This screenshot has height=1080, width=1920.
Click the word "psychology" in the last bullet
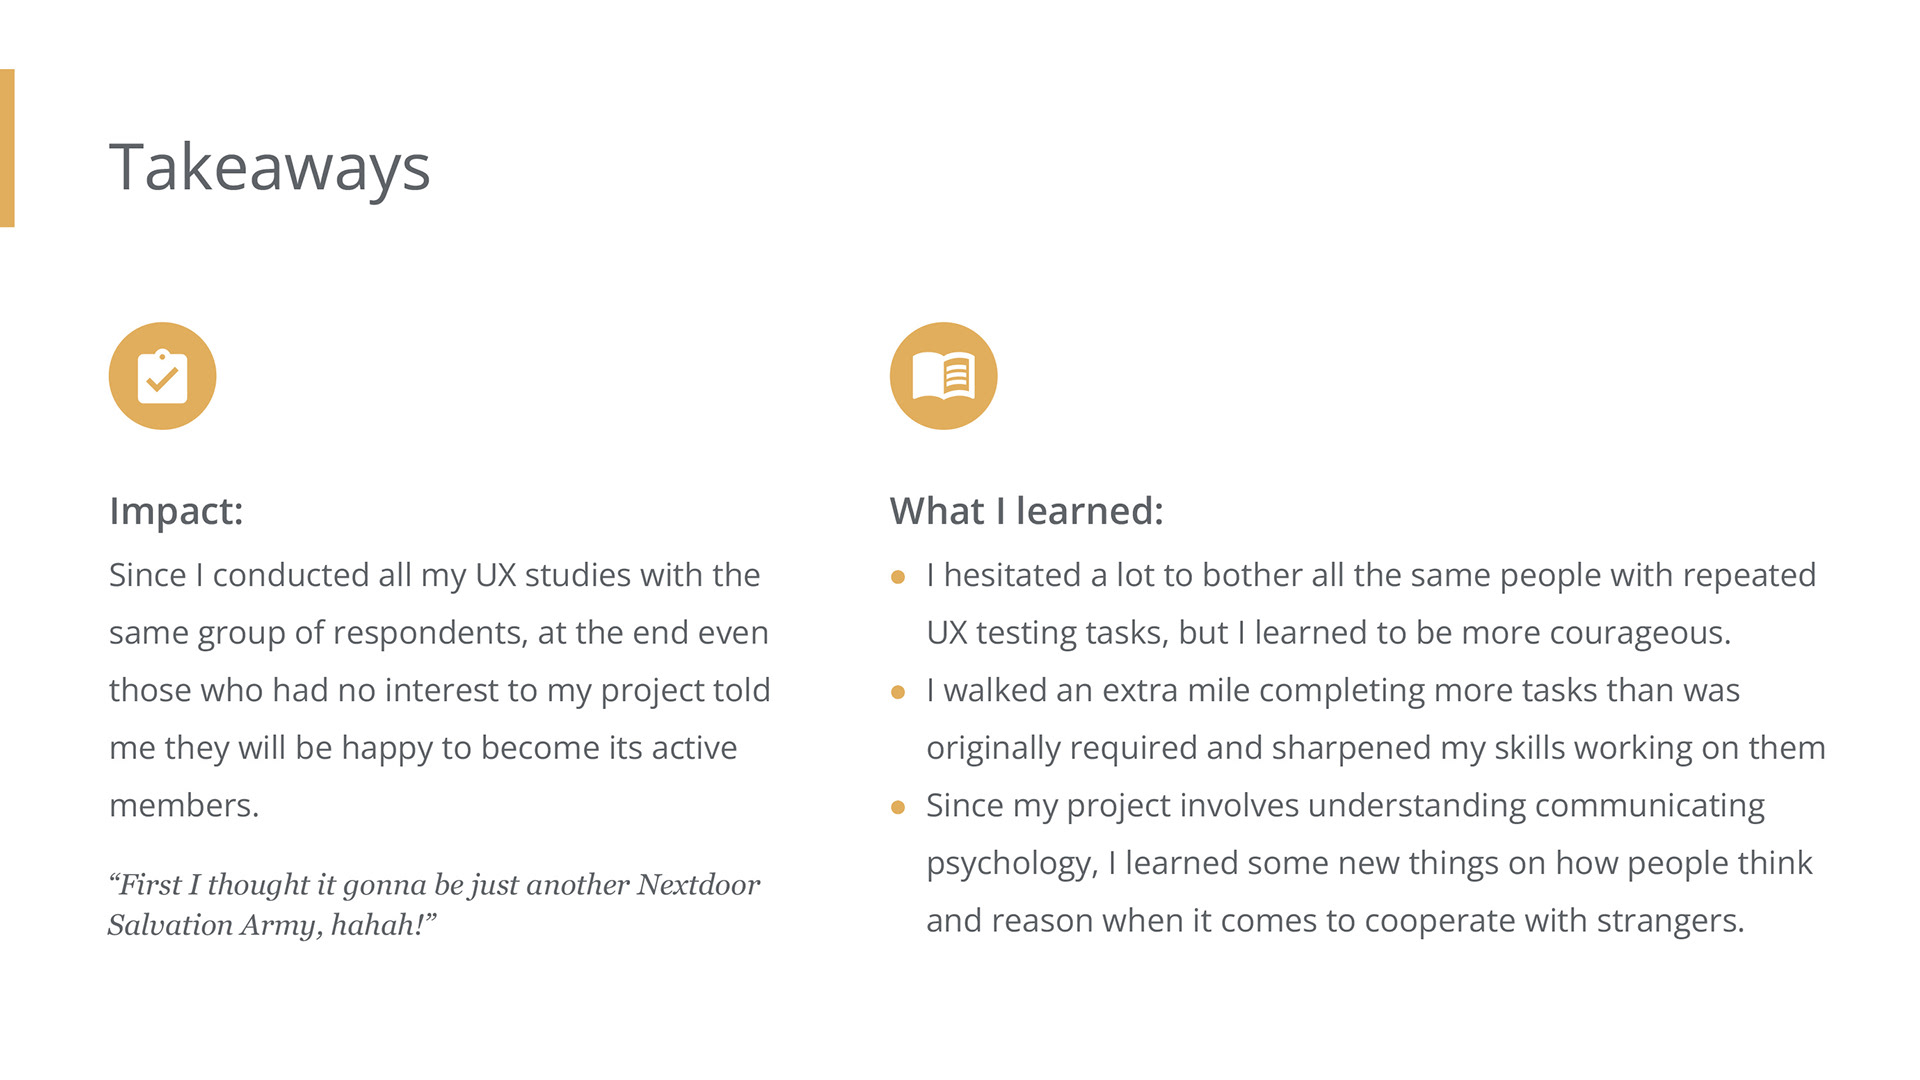1010,863
